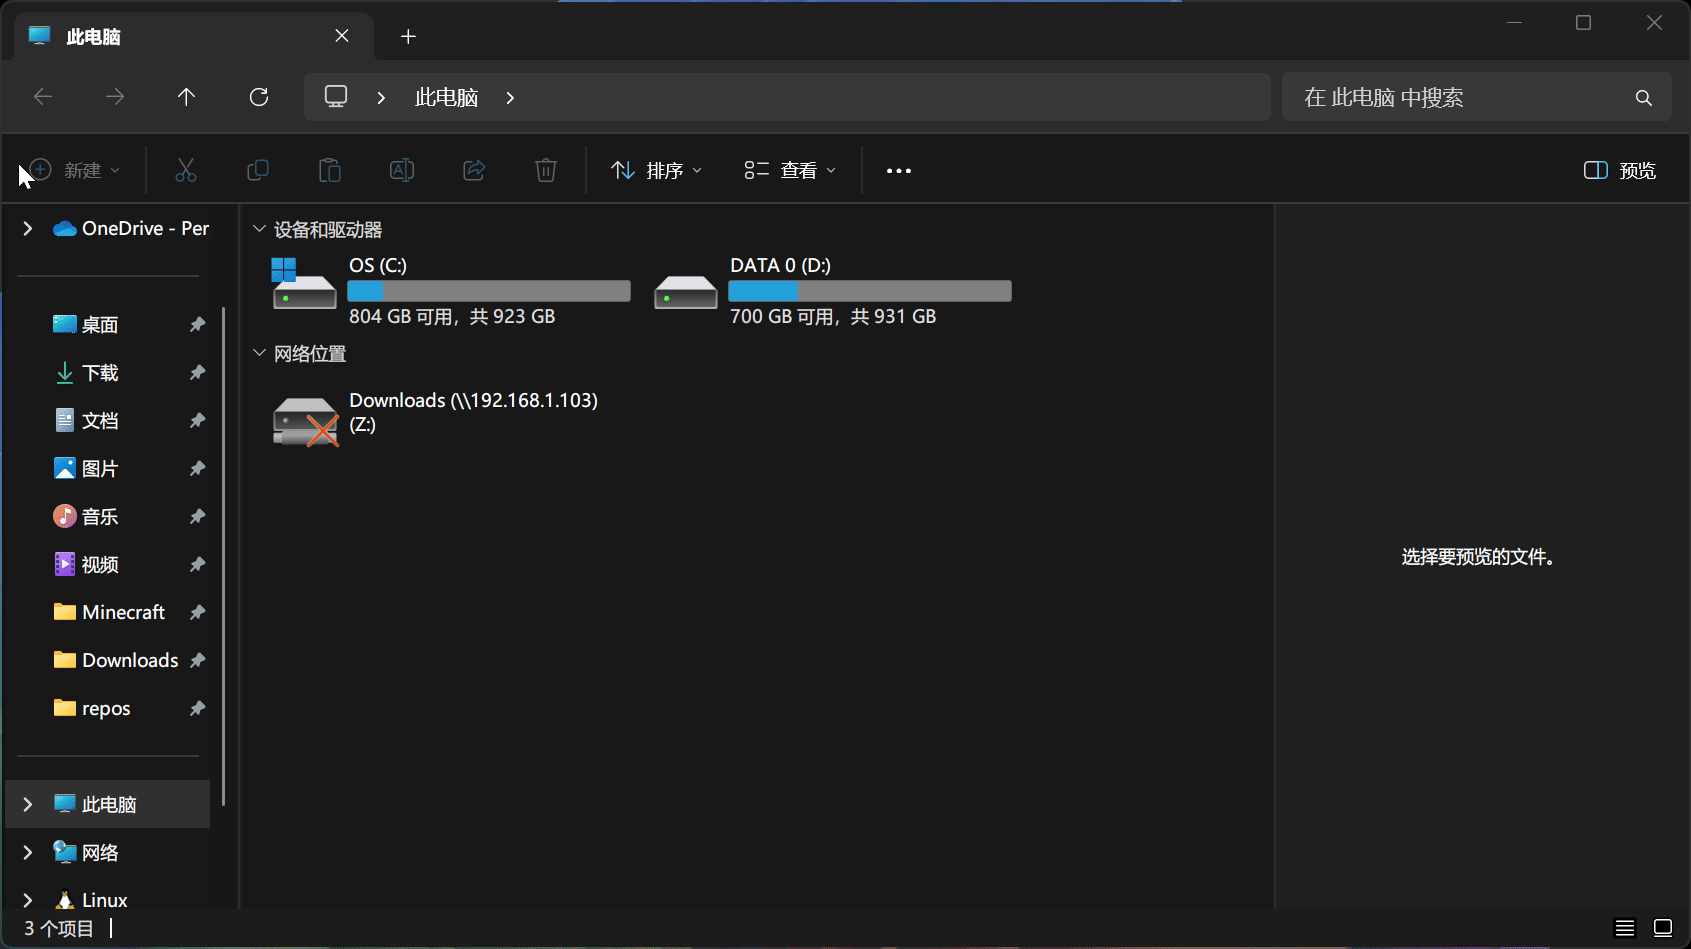This screenshot has width=1691, height=949.
Task: Click the Delete icon
Action: click(545, 170)
